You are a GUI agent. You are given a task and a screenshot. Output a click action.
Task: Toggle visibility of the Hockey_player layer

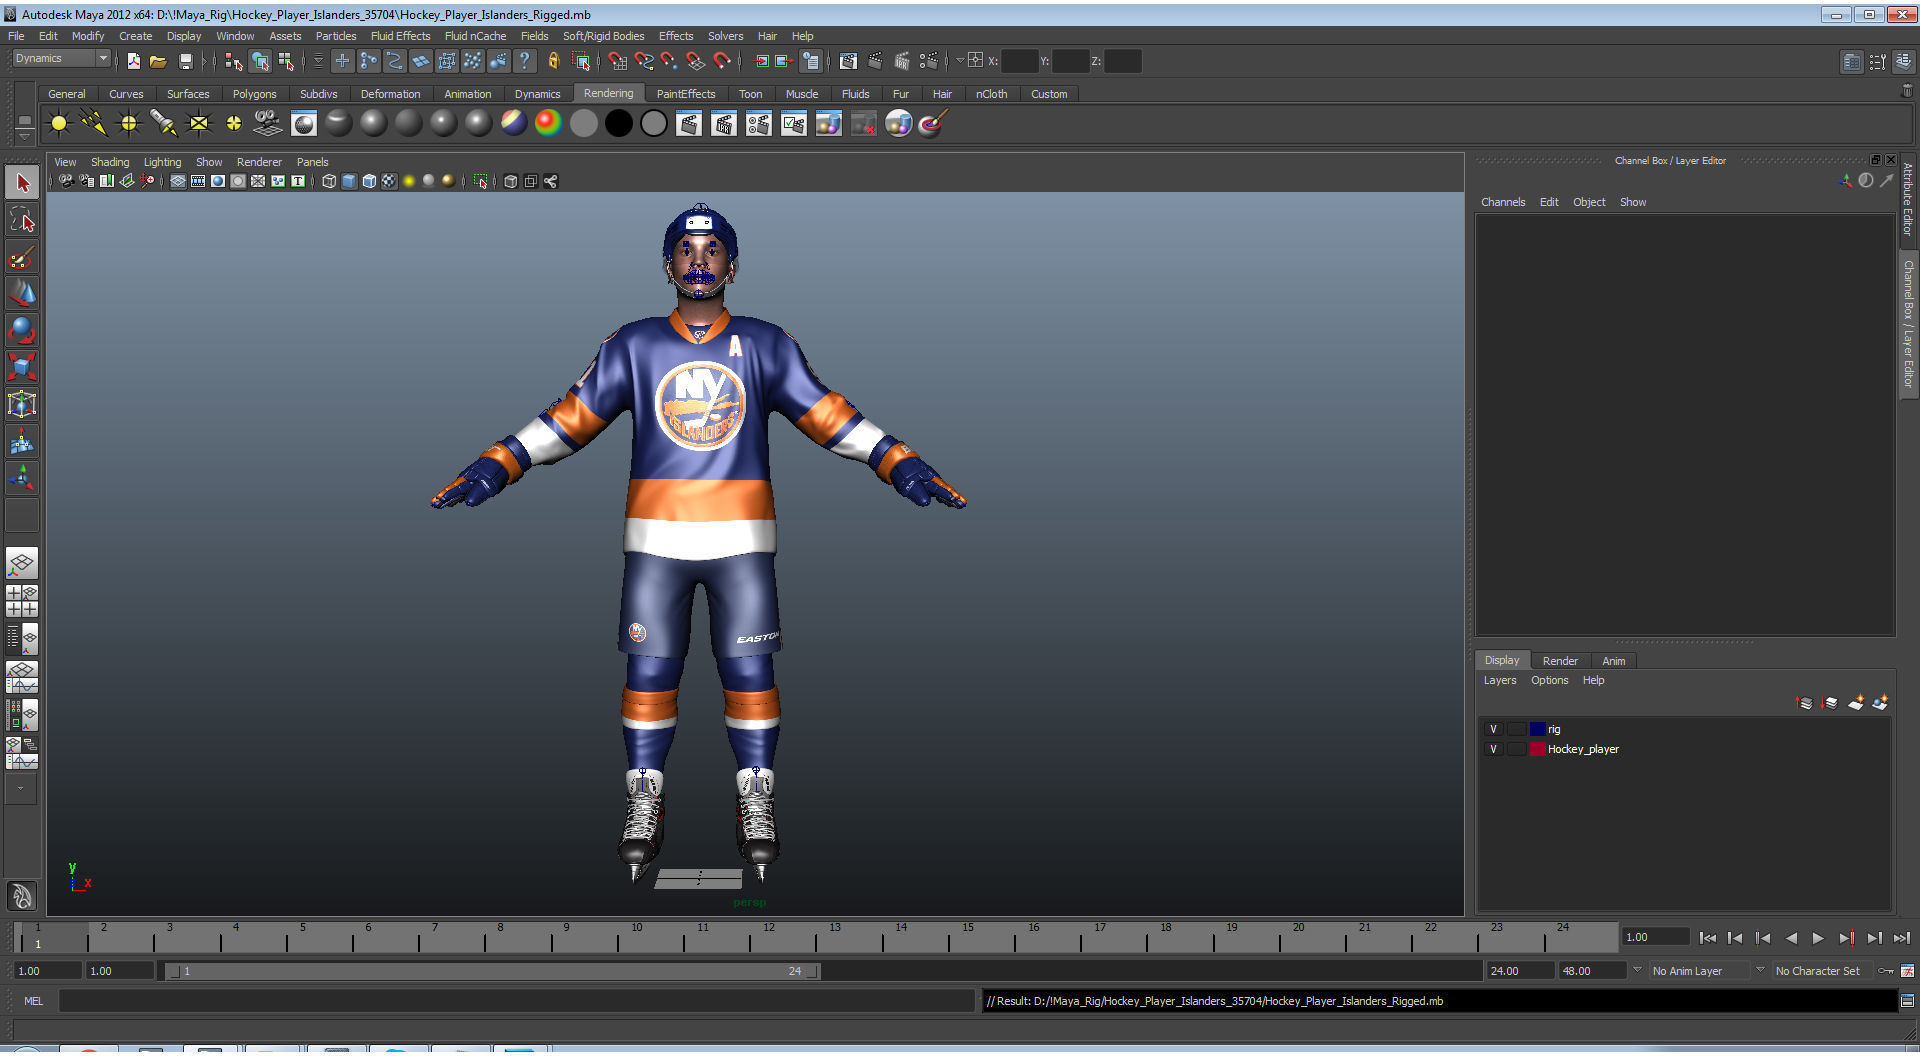1493,749
